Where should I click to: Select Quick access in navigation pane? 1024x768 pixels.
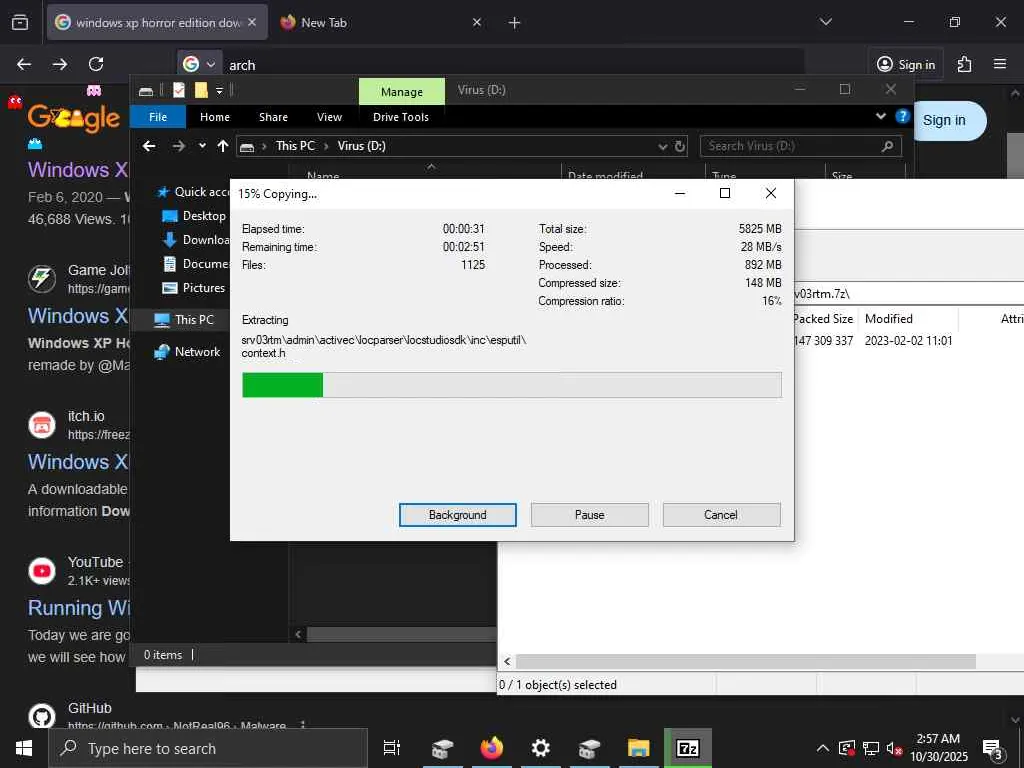click(194, 192)
